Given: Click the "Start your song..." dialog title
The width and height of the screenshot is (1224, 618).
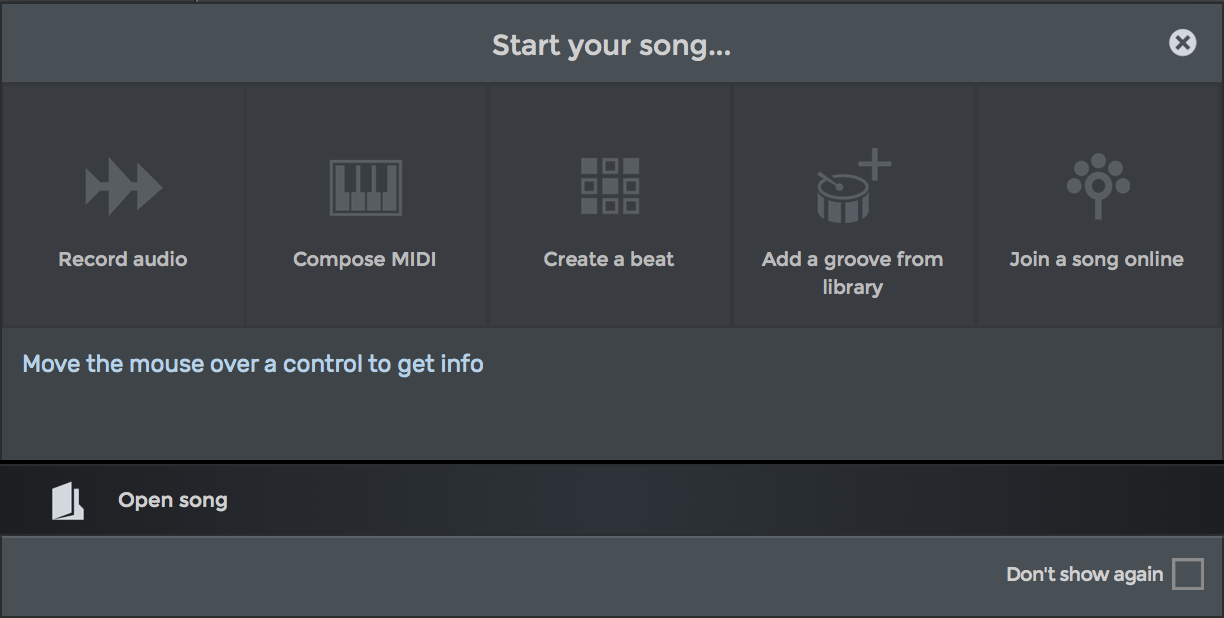Looking at the screenshot, I should 611,46.
